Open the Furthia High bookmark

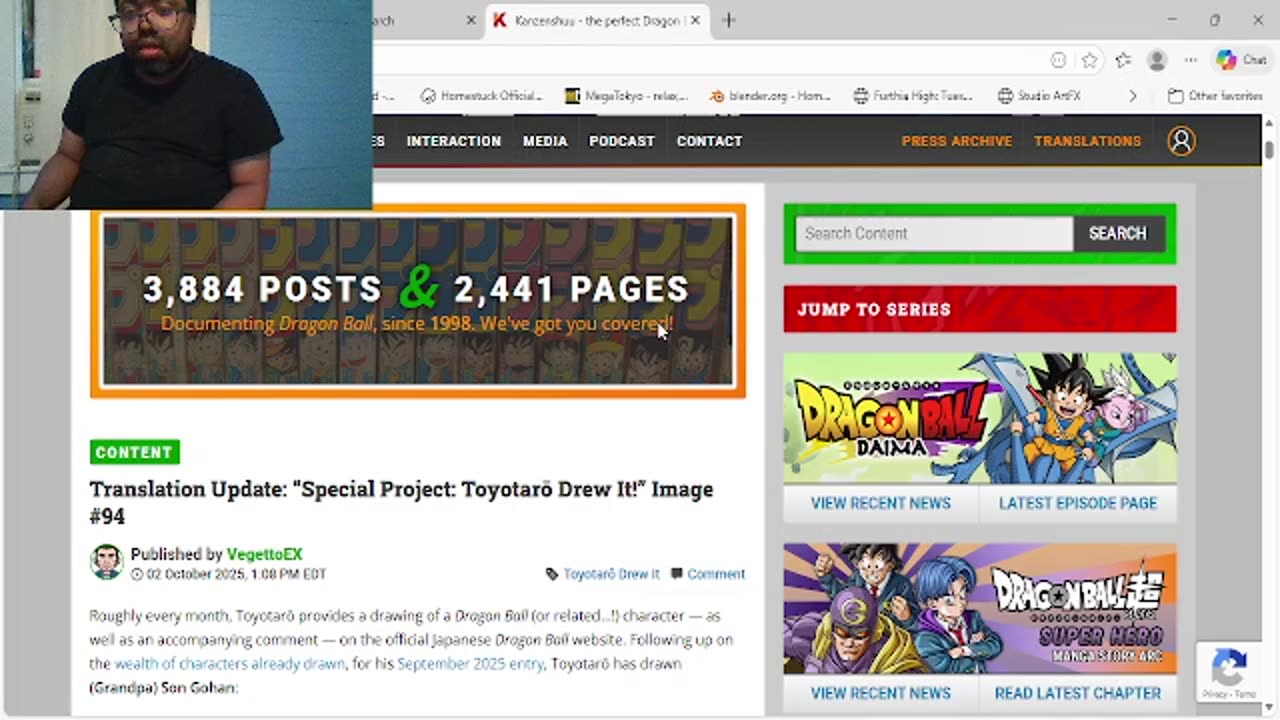pos(913,96)
